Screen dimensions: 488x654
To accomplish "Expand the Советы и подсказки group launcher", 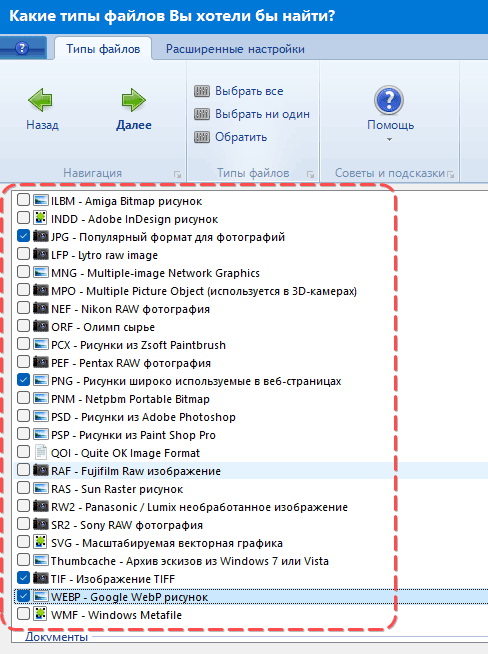I will click(x=450, y=174).
